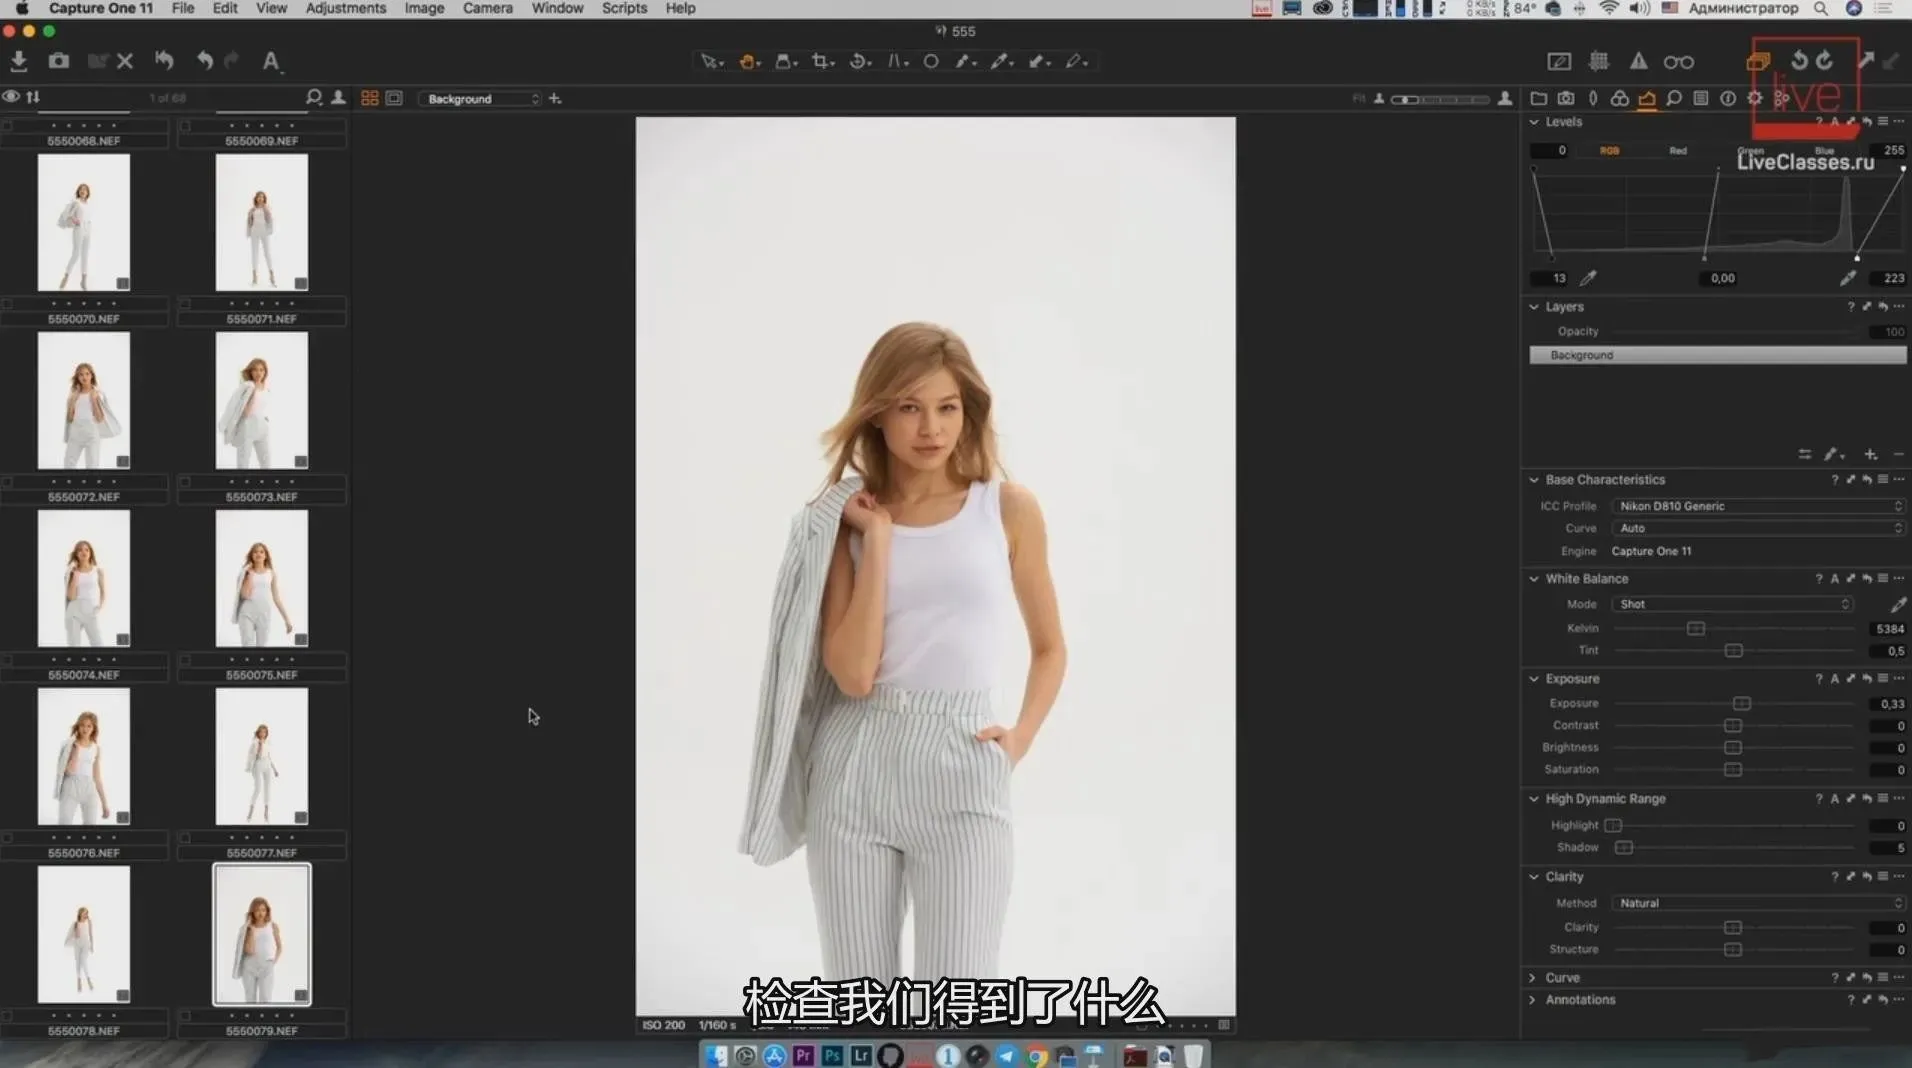Expand the Curve panel
The width and height of the screenshot is (1912, 1068).
[1533, 977]
